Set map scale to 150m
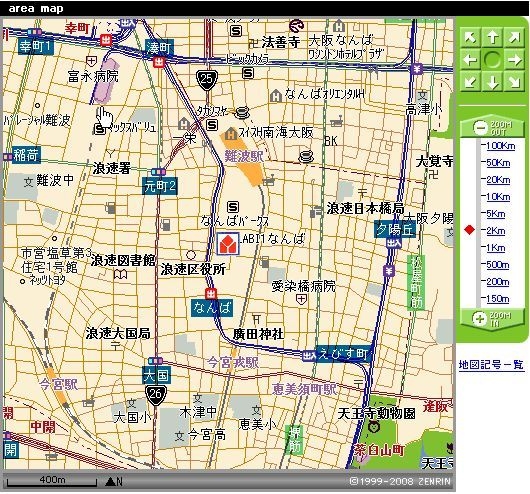The height and width of the screenshot is (494, 530). point(498,299)
